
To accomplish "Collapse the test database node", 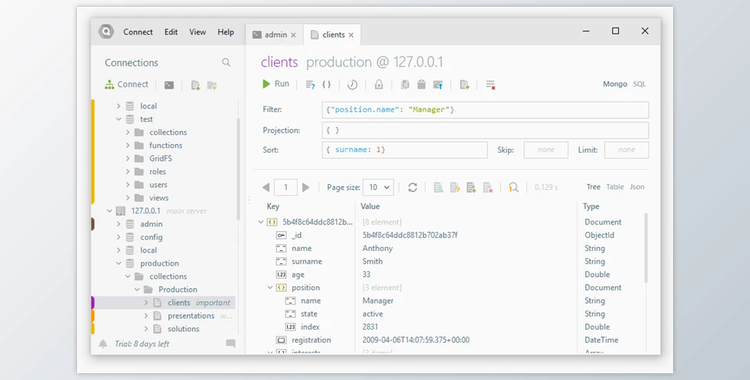I will coord(119,119).
